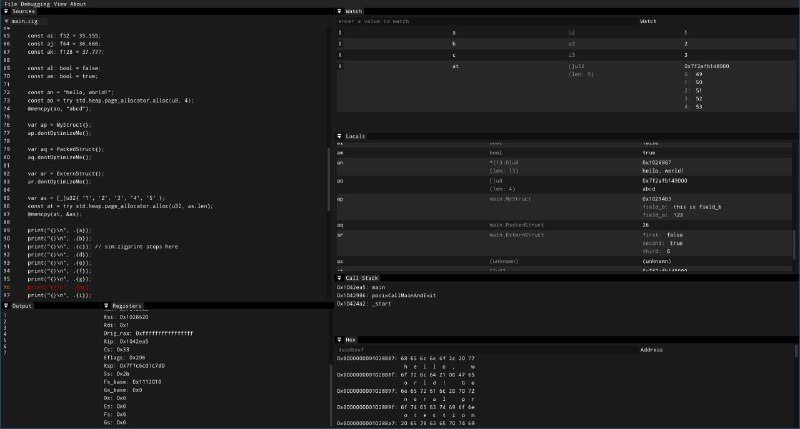Focus the 'enter a value to watch' field
800x429 pixels.
click(x=480, y=21)
